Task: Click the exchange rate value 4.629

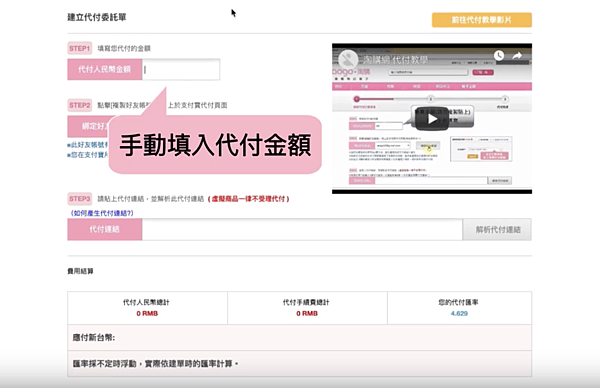Action: pyautogui.click(x=459, y=313)
